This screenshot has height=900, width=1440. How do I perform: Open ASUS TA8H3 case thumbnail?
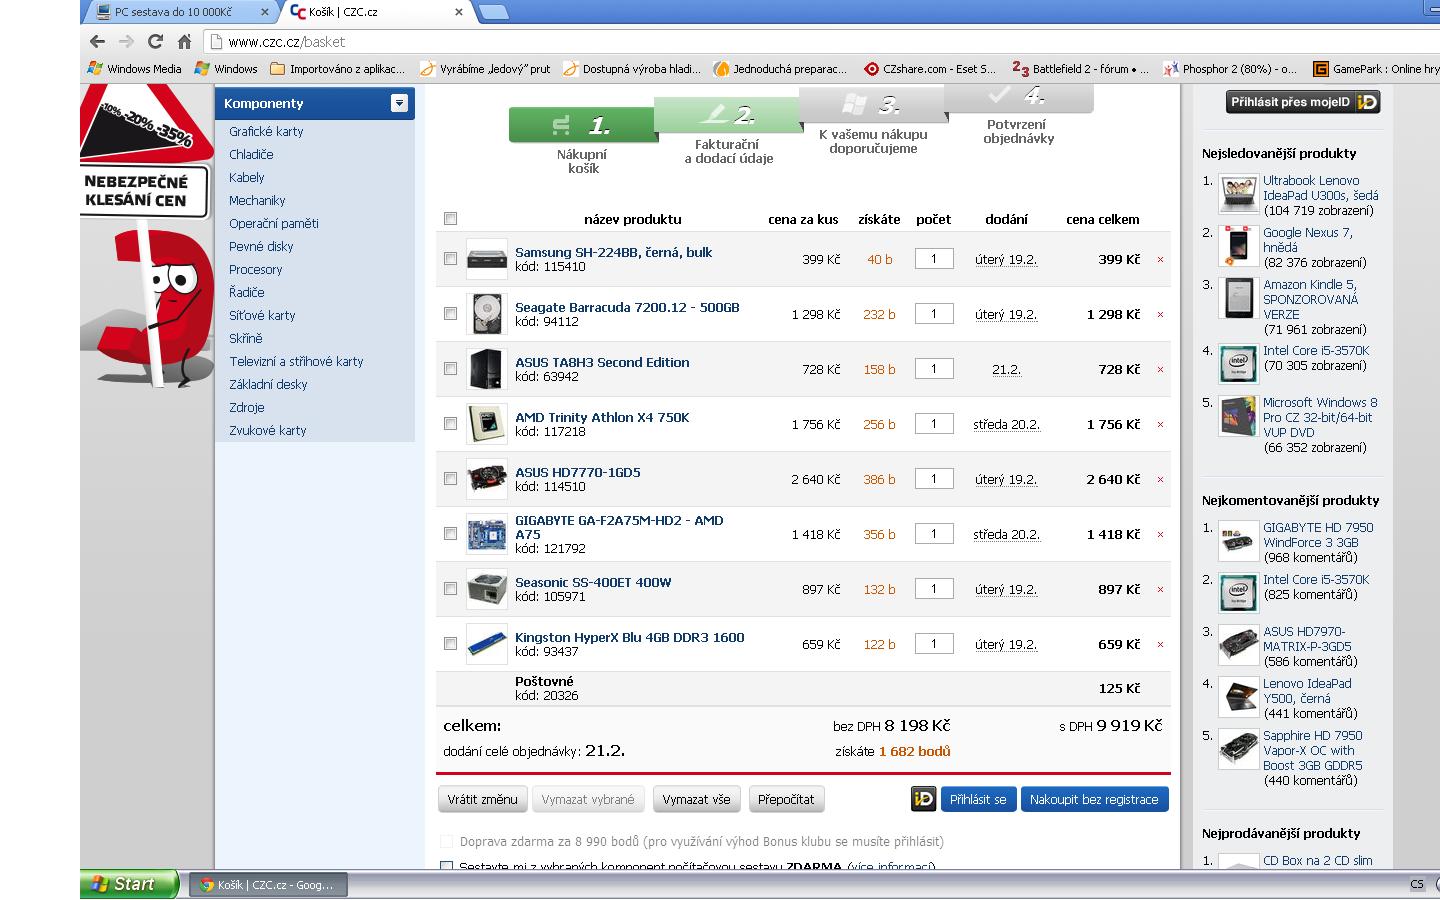(x=487, y=369)
